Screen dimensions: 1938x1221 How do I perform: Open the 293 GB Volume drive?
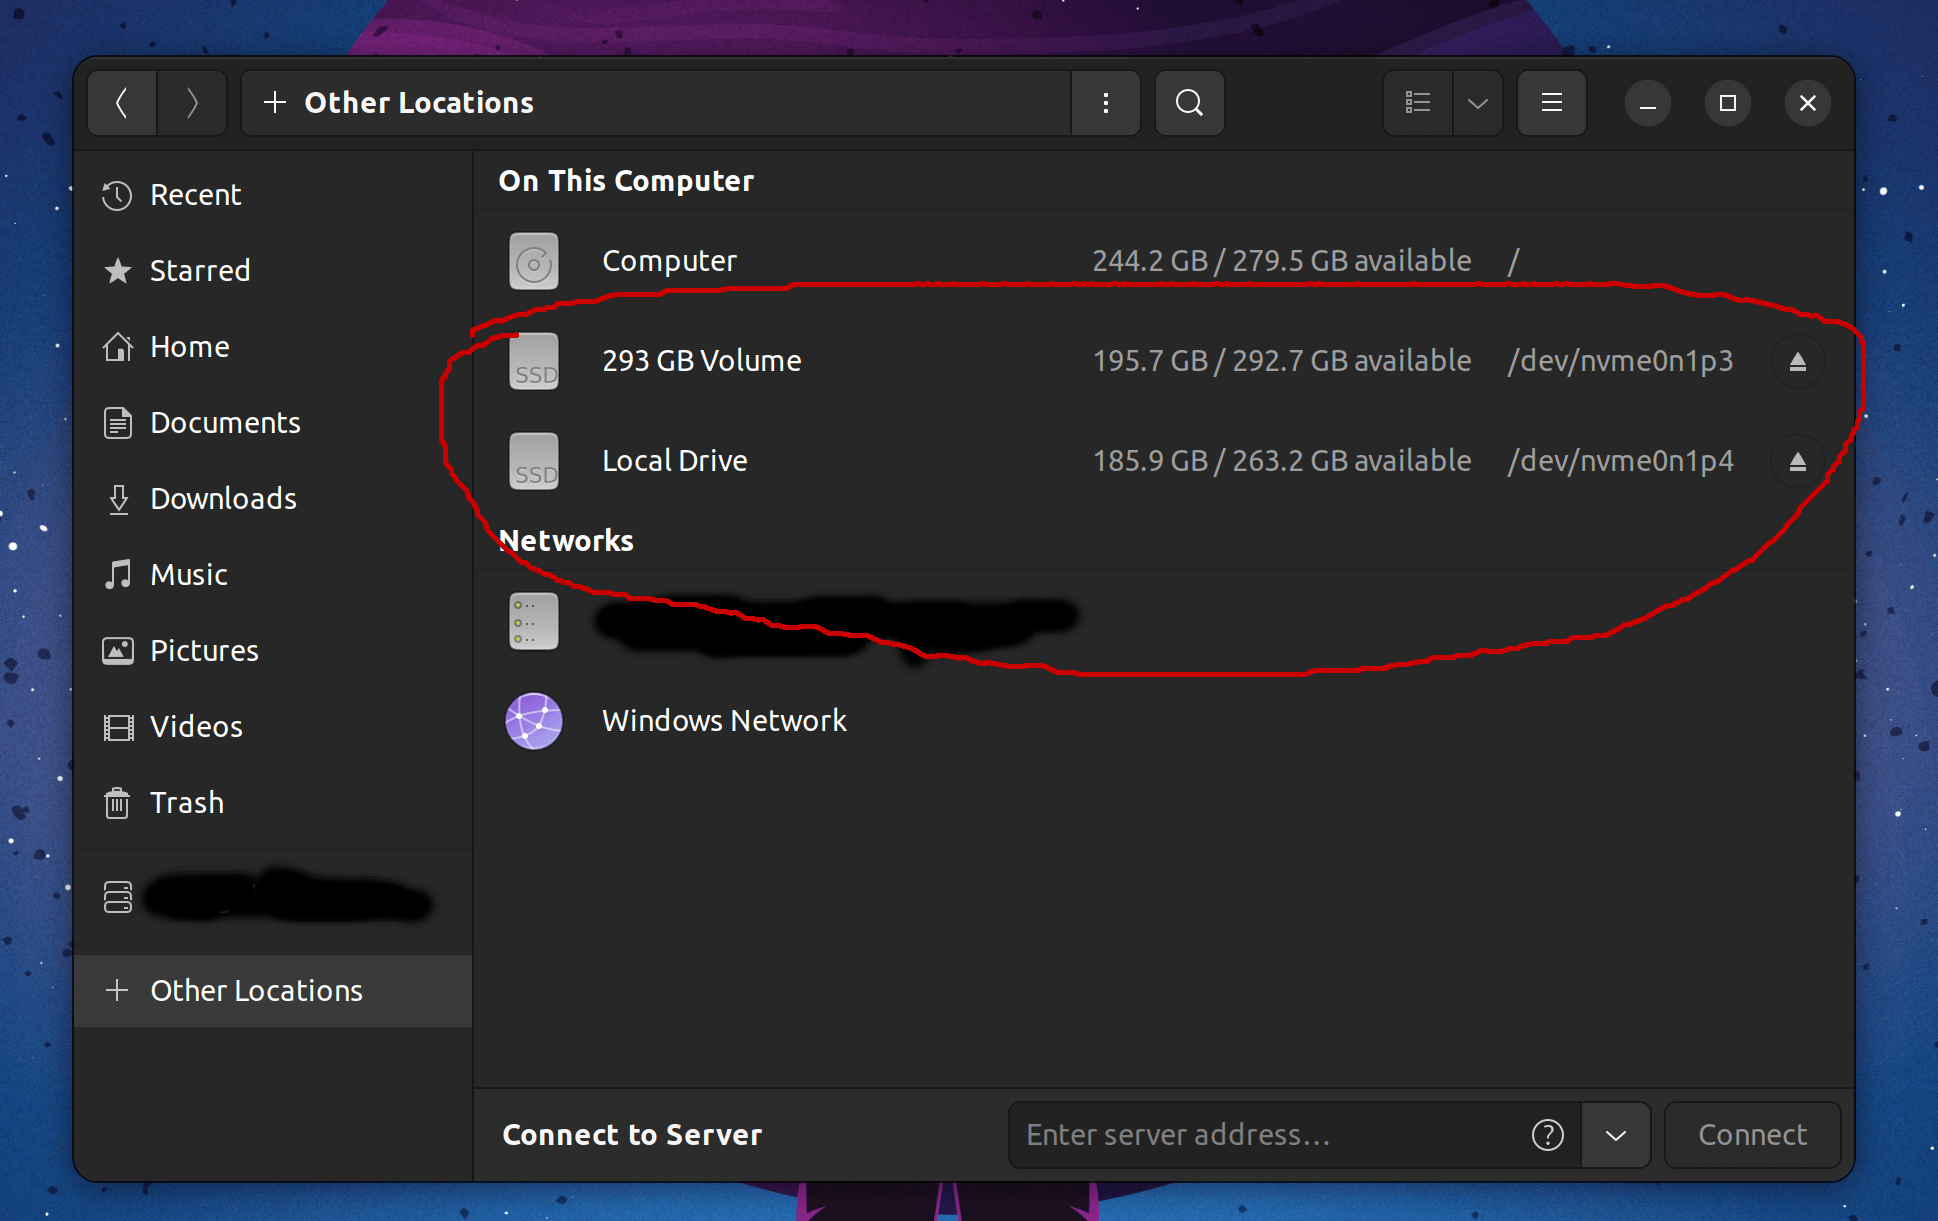pos(700,360)
